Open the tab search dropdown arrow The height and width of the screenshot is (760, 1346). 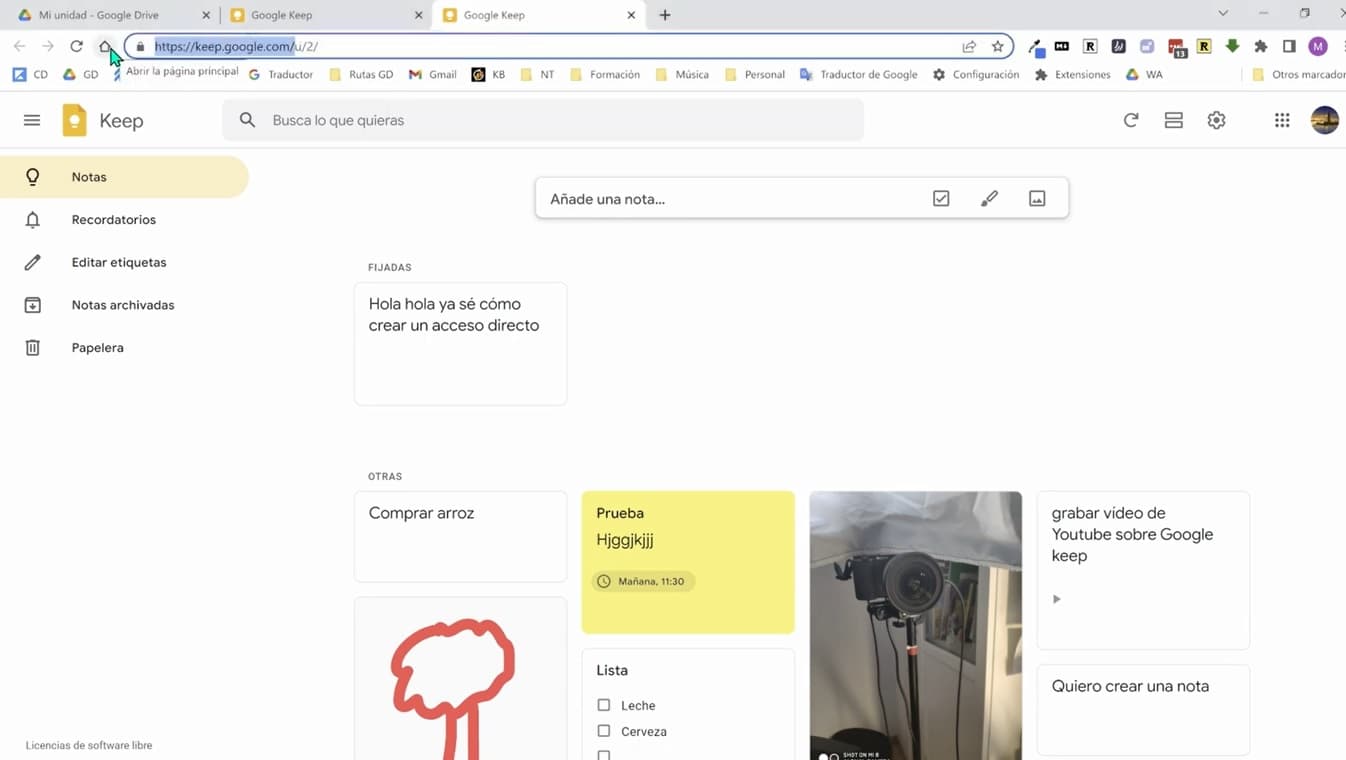click(1222, 14)
